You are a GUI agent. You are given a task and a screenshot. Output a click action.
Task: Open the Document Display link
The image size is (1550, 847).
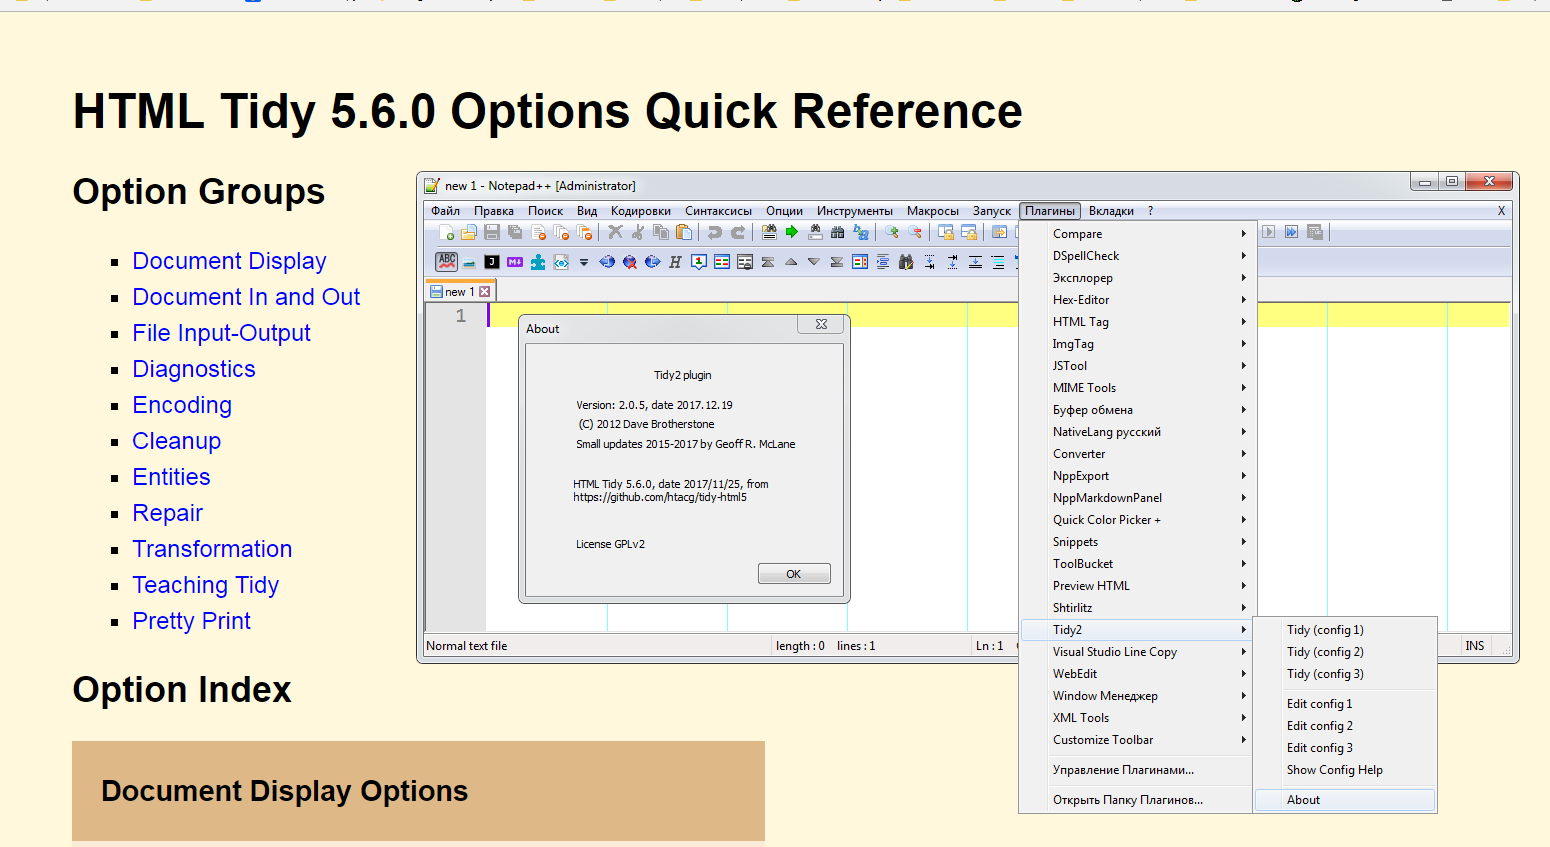coord(229,261)
